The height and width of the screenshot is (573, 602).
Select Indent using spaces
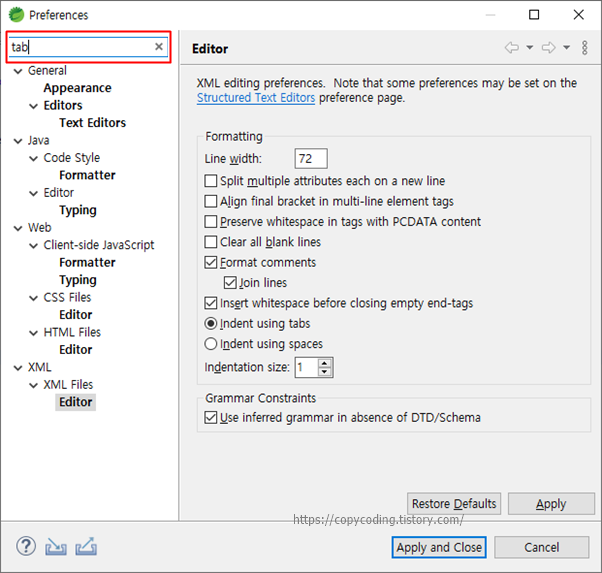click(x=211, y=344)
